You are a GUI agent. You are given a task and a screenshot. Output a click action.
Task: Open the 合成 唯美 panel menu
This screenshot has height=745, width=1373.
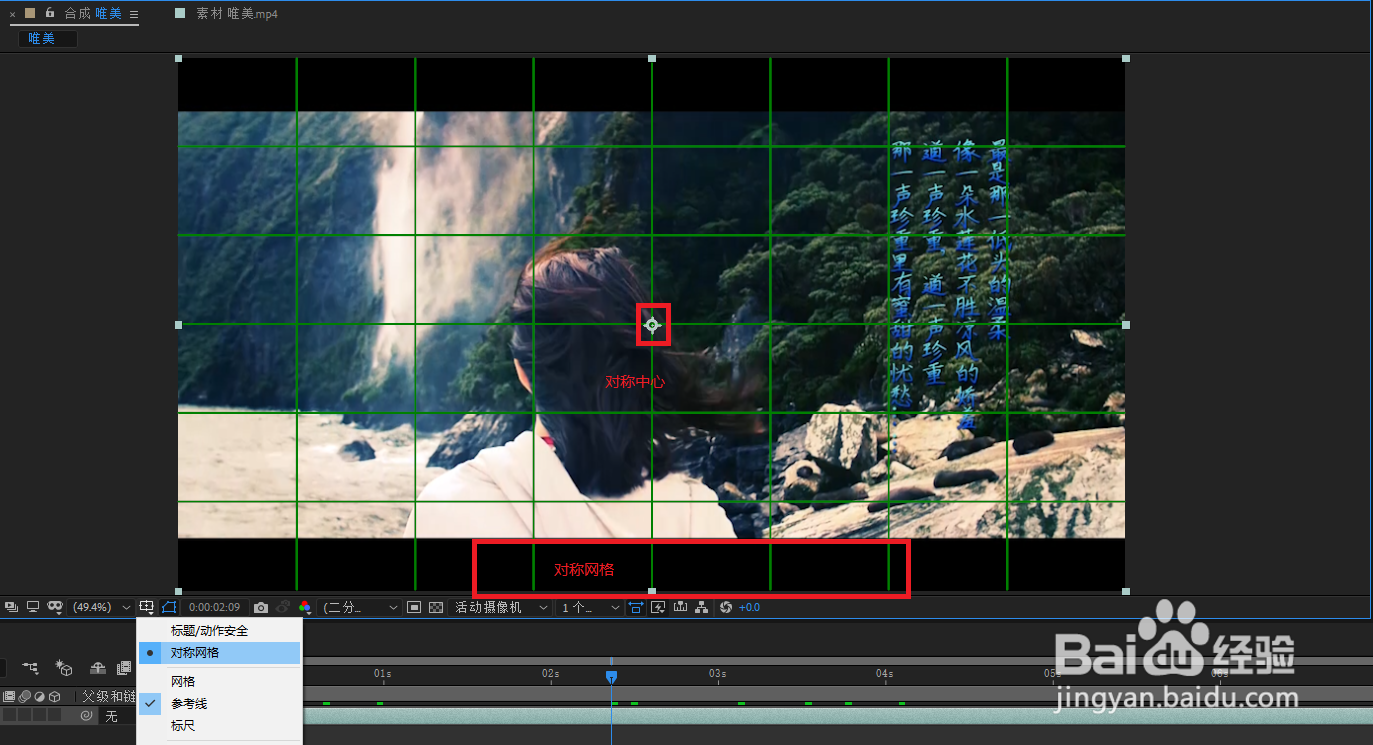coord(134,14)
